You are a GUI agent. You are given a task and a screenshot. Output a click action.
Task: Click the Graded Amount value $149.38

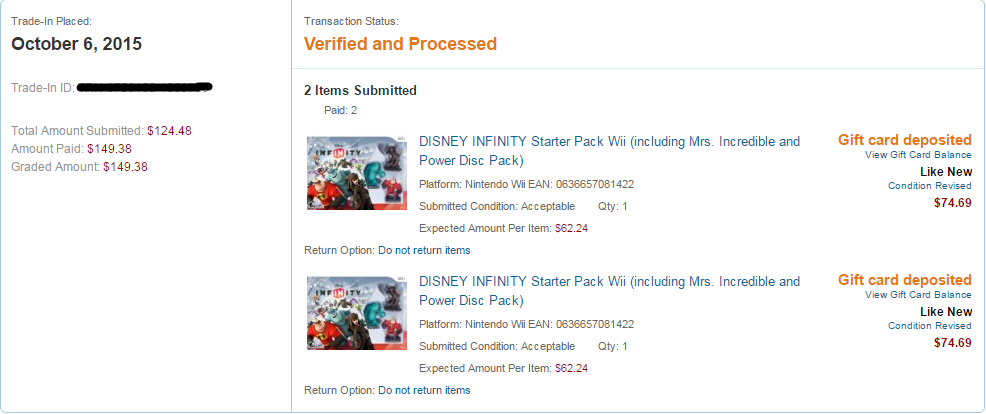click(125, 167)
